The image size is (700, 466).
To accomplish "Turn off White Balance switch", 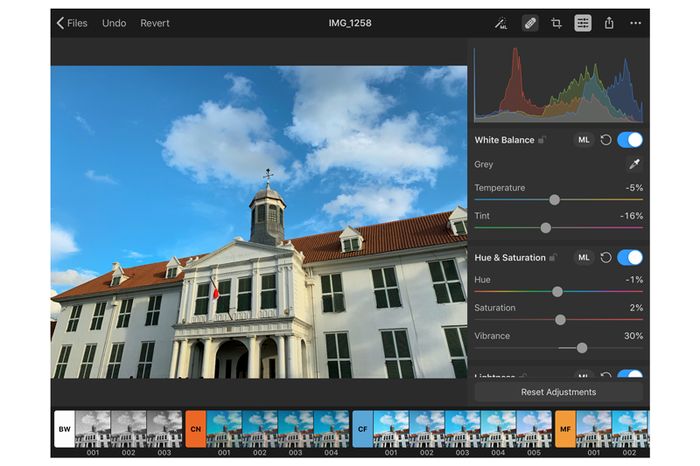I will [630, 140].
